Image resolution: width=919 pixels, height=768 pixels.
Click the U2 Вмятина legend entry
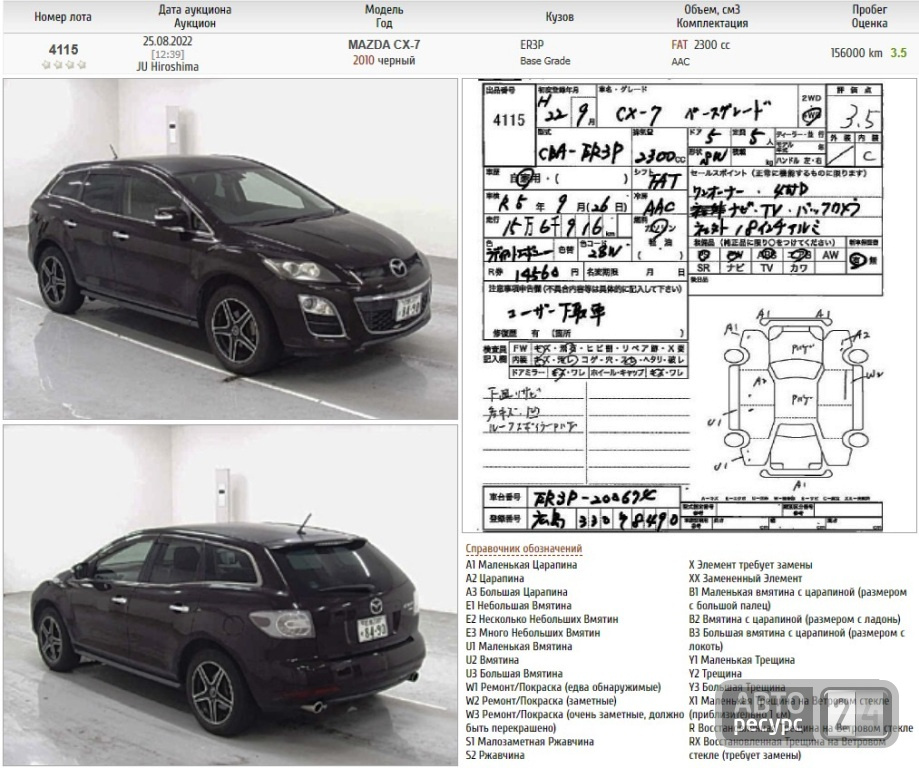(492, 660)
